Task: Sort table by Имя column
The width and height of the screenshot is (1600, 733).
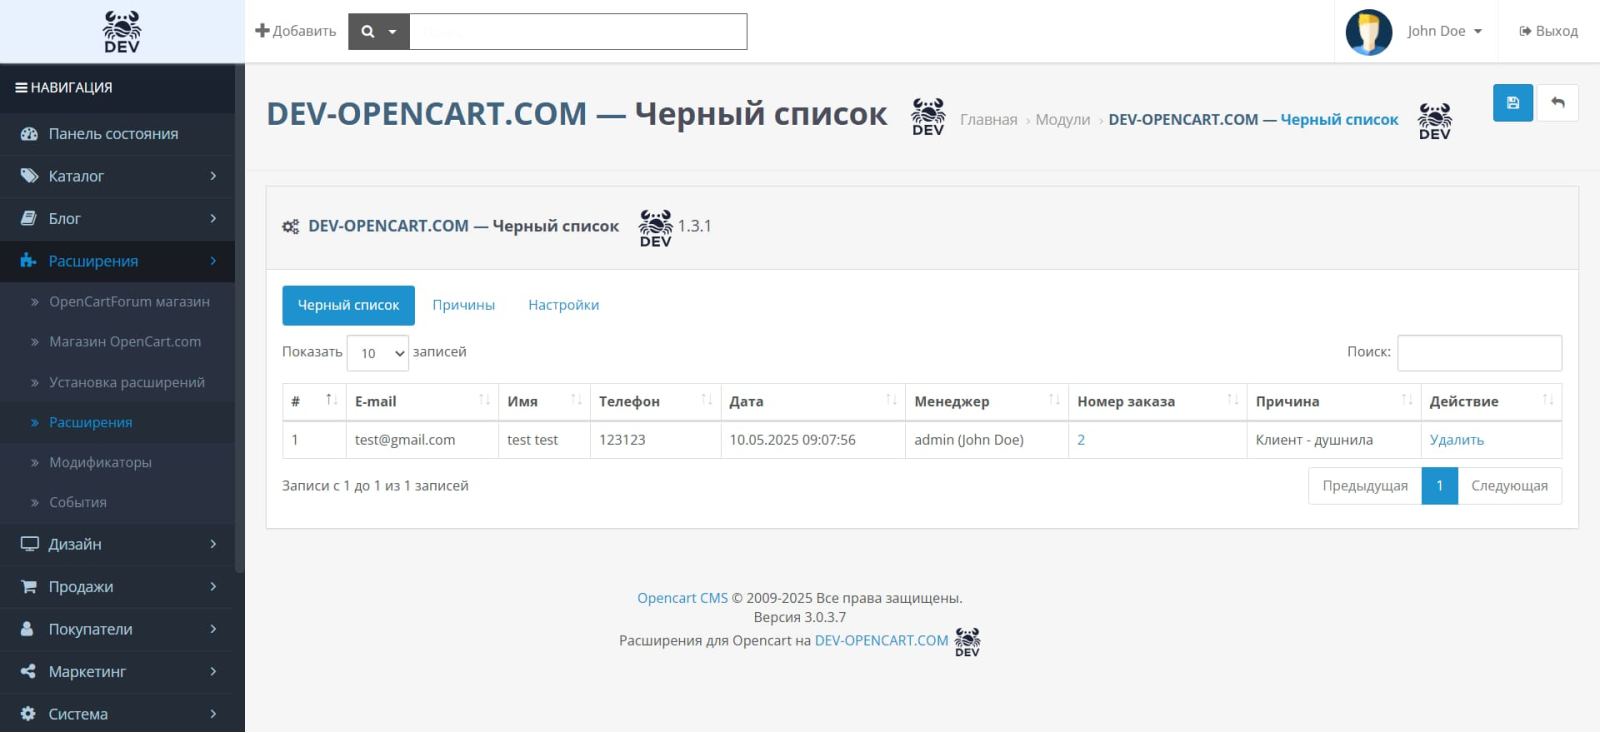Action: pyautogui.click(x=544, y=402)
